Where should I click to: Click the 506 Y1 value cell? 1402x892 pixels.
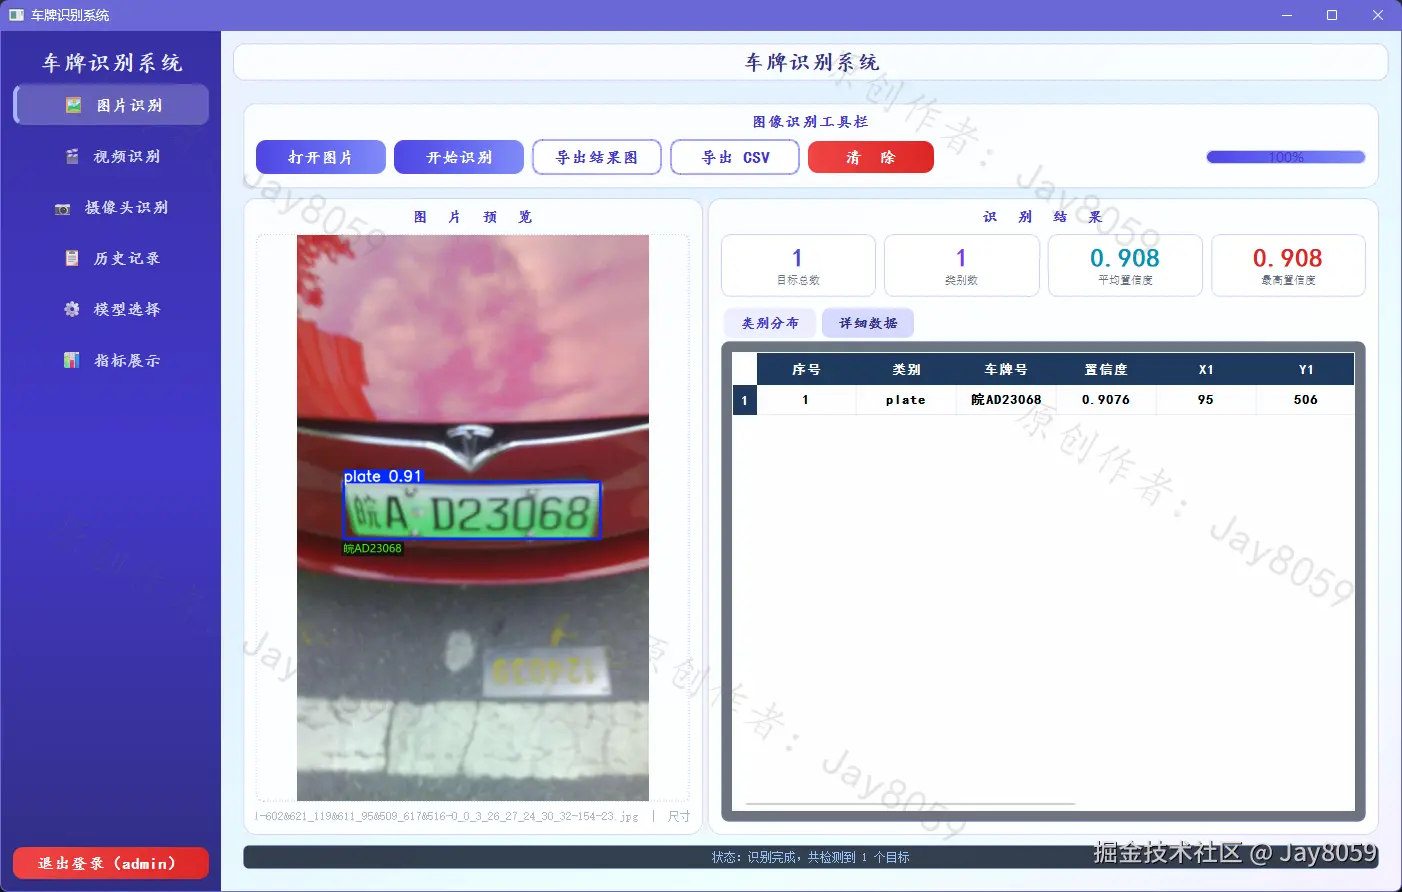(x=1305, y=400)
